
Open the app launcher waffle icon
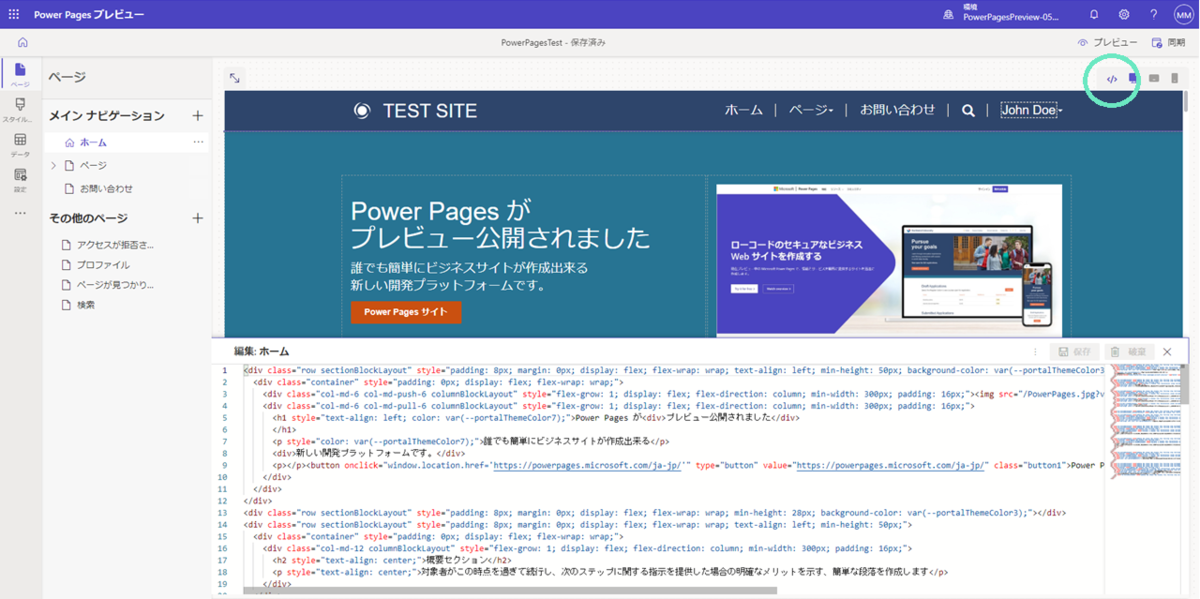click(14, 15)
